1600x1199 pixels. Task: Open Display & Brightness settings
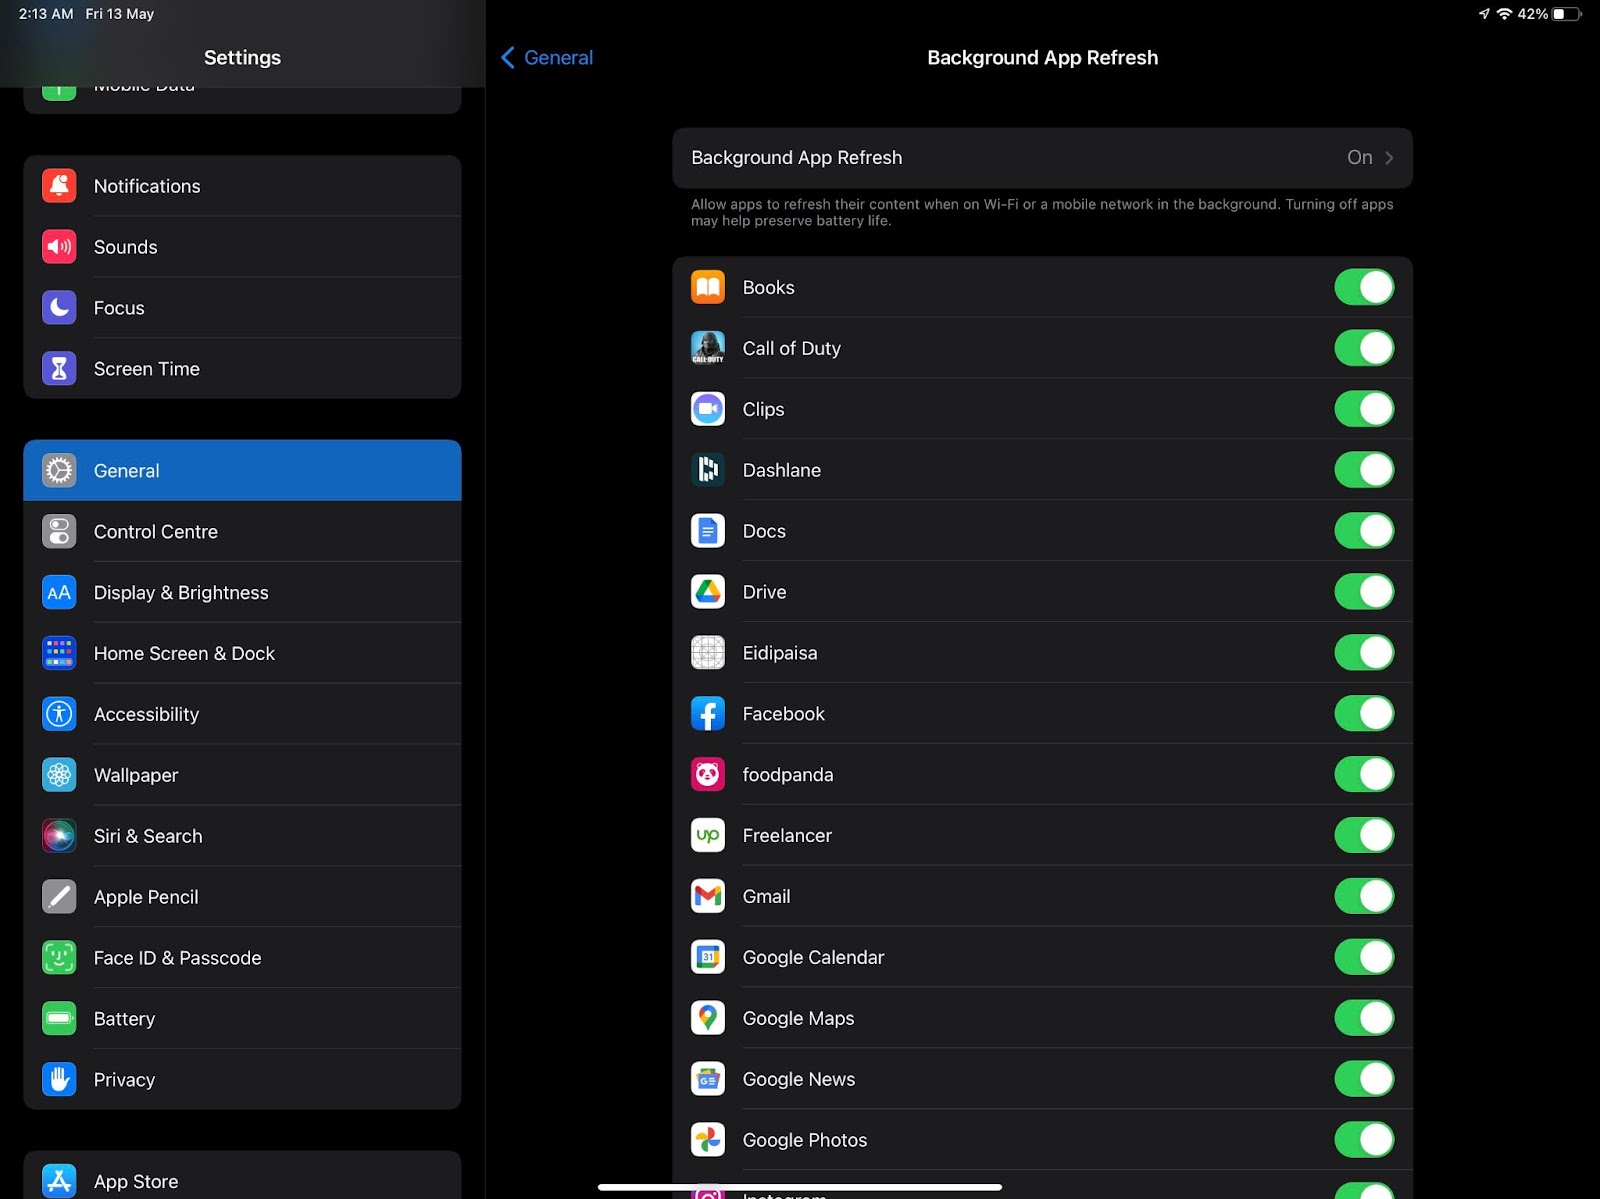pyautogui.click(x=242, y=593)
